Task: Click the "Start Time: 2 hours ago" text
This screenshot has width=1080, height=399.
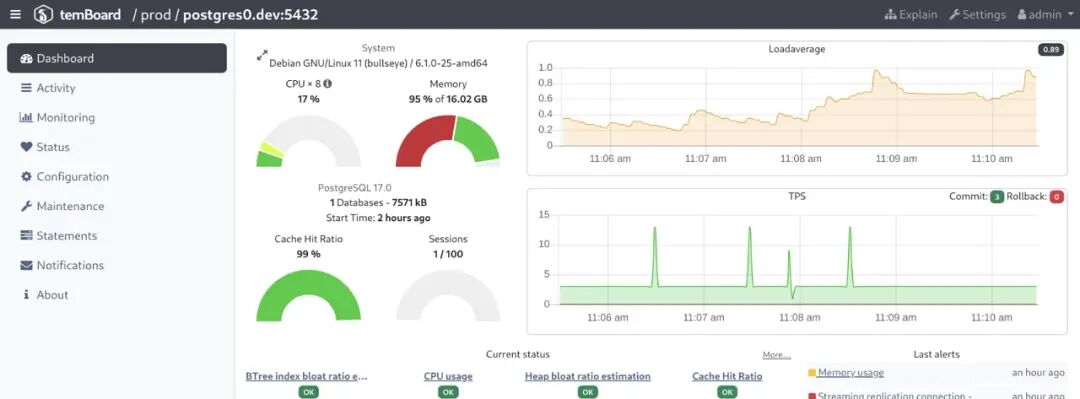Action: pyautogui.click(x=378, y=218)
